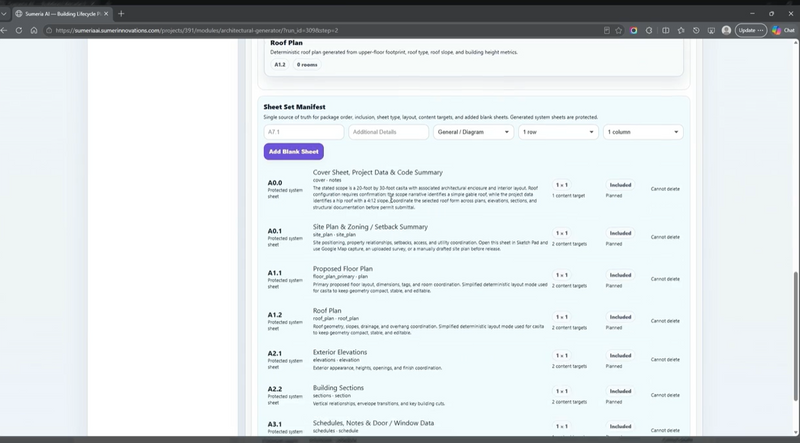
Task: Click Cannot delete for Proposed Floor Plan row
Action: pos(665,279)
